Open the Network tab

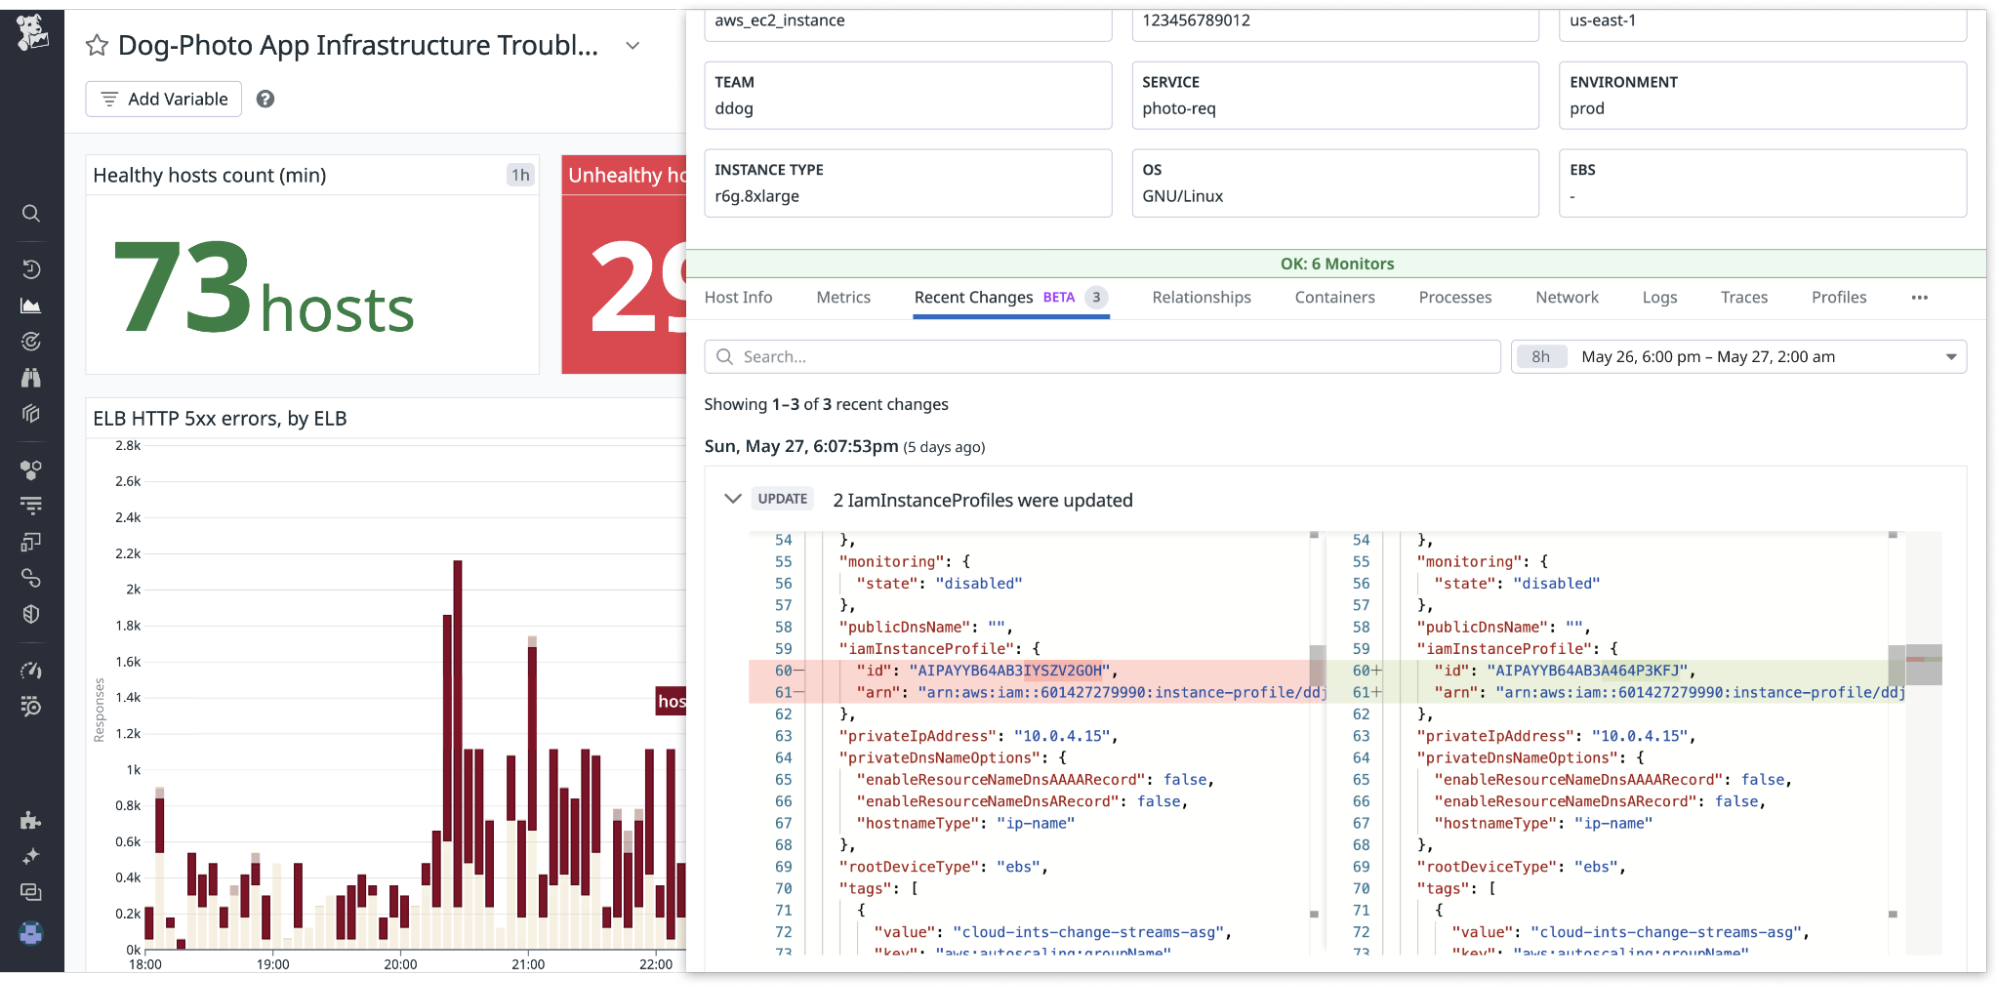[1566, 297]
